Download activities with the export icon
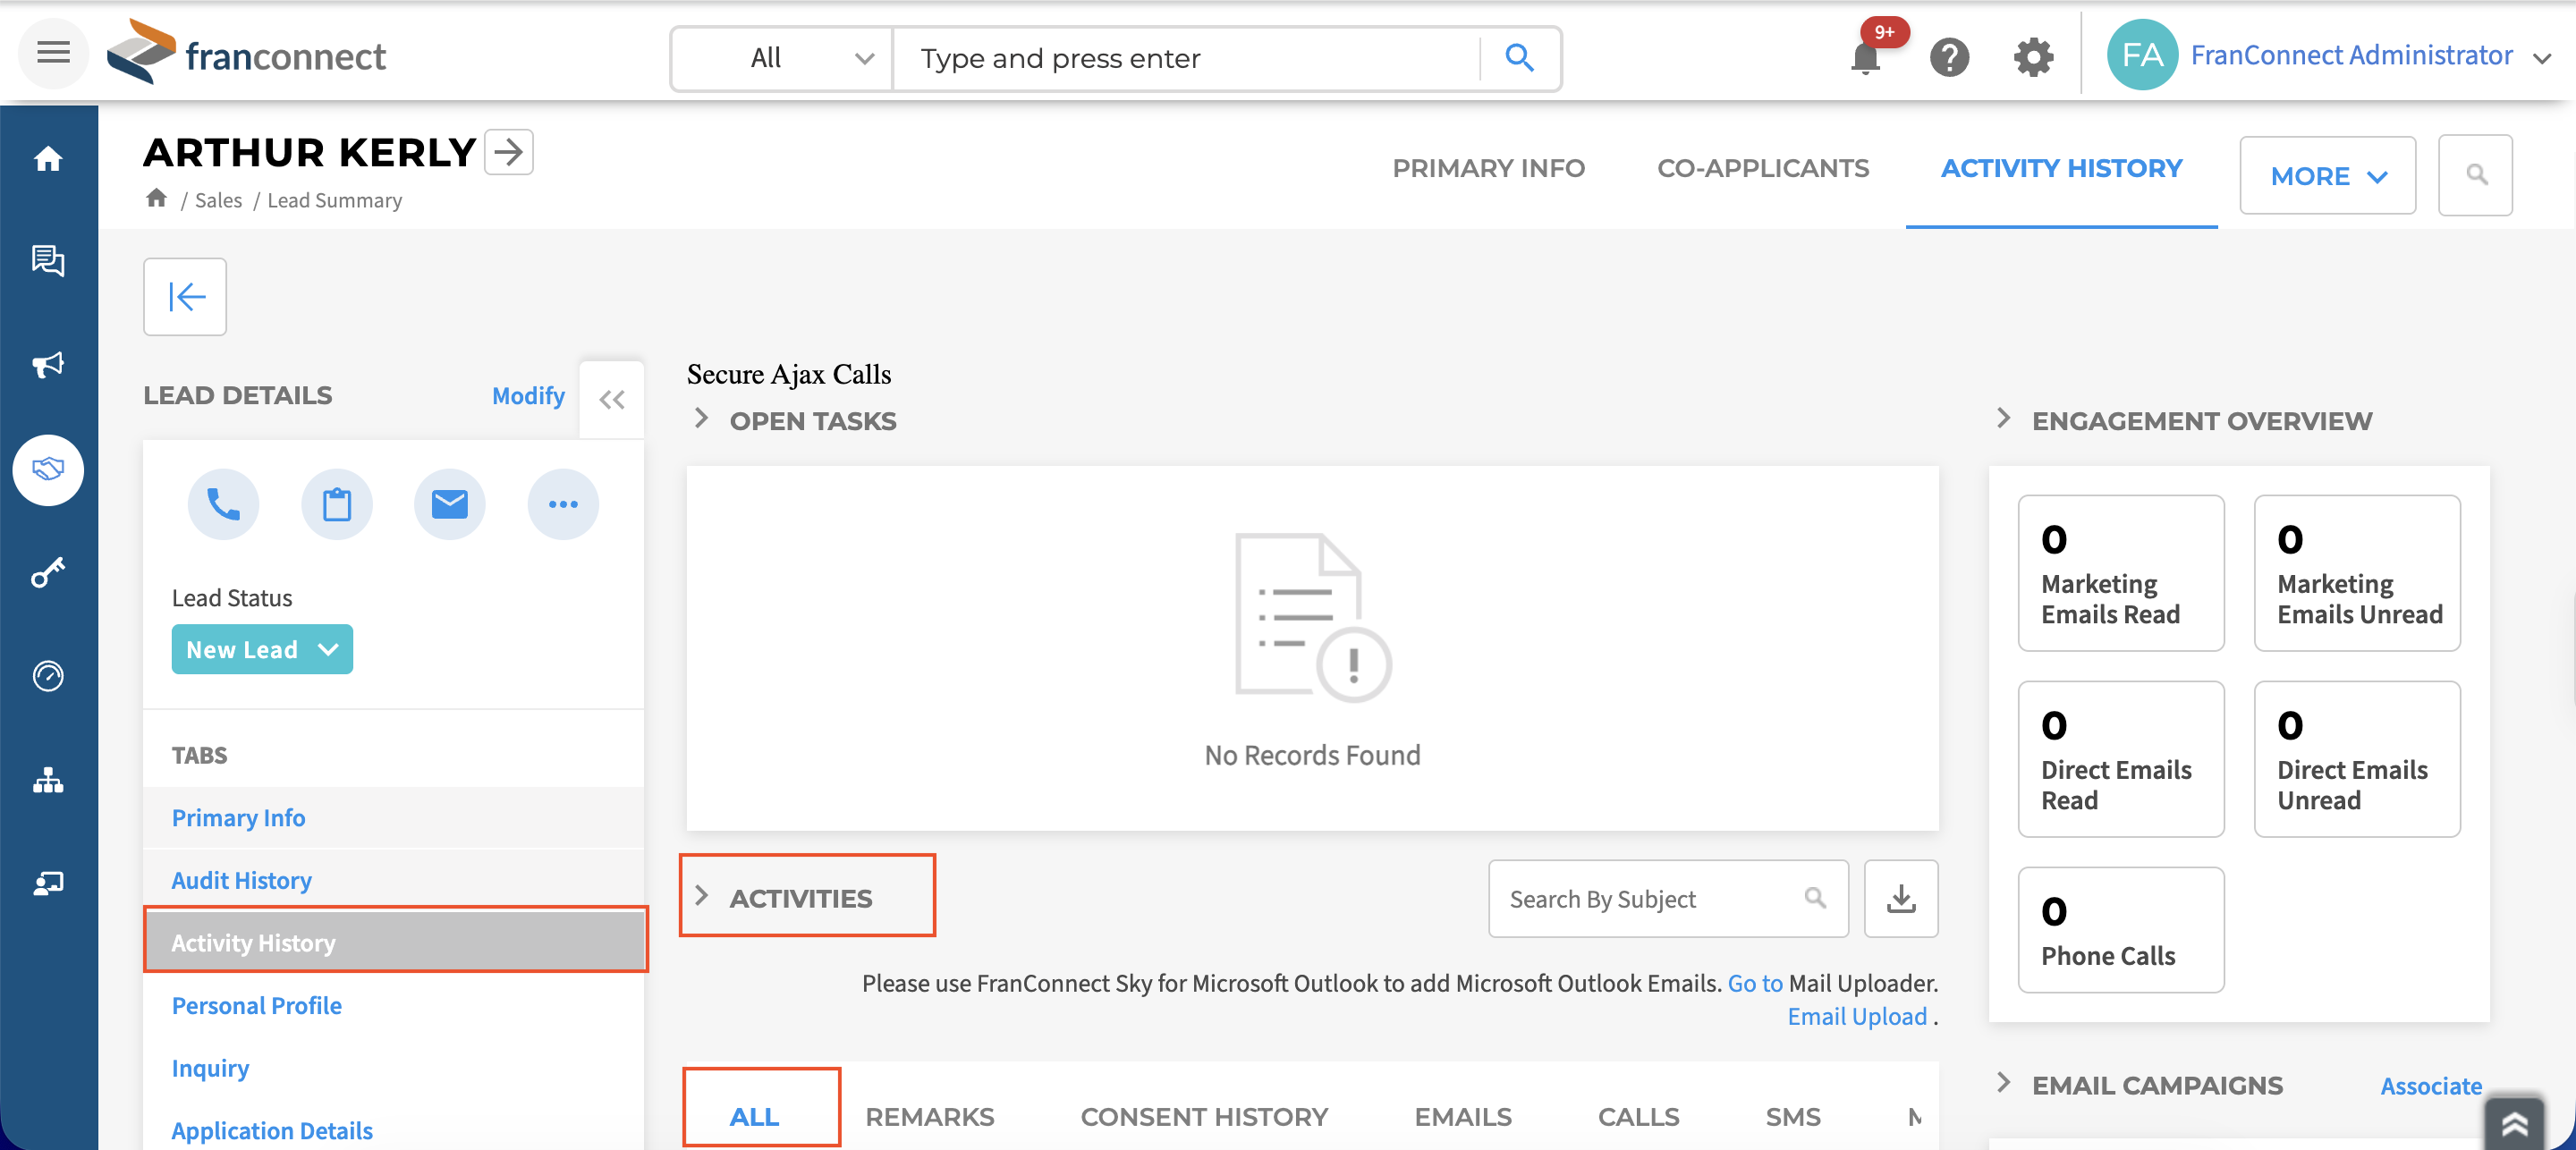 (x=1901, y=899)
